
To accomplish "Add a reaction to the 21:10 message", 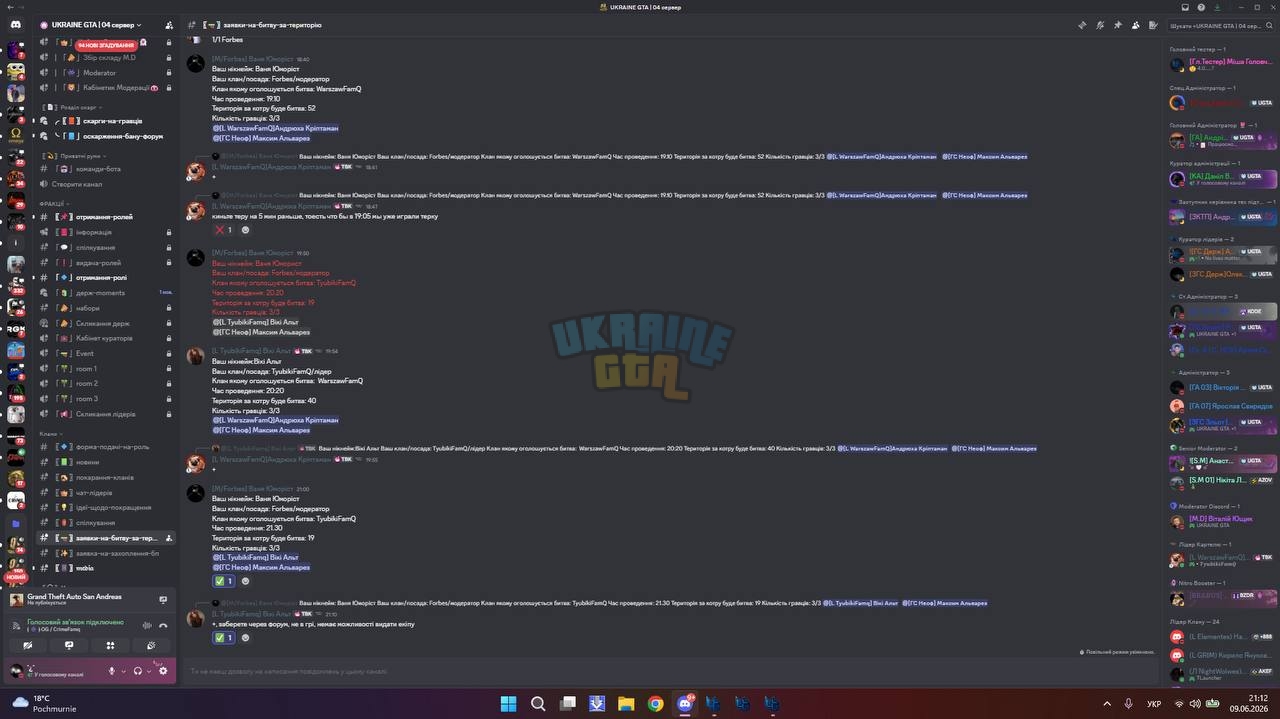I will pyautogui.click(x=245, y=638).
